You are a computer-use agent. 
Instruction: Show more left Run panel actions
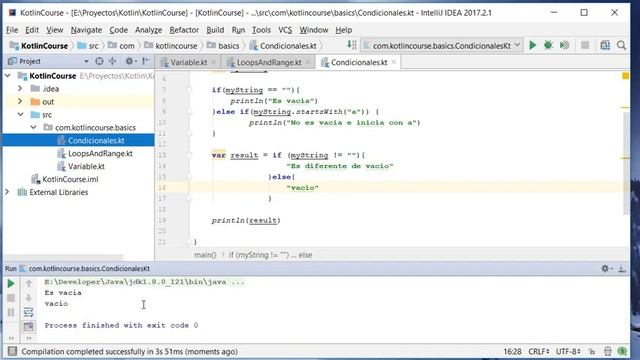tap(11, 338)
